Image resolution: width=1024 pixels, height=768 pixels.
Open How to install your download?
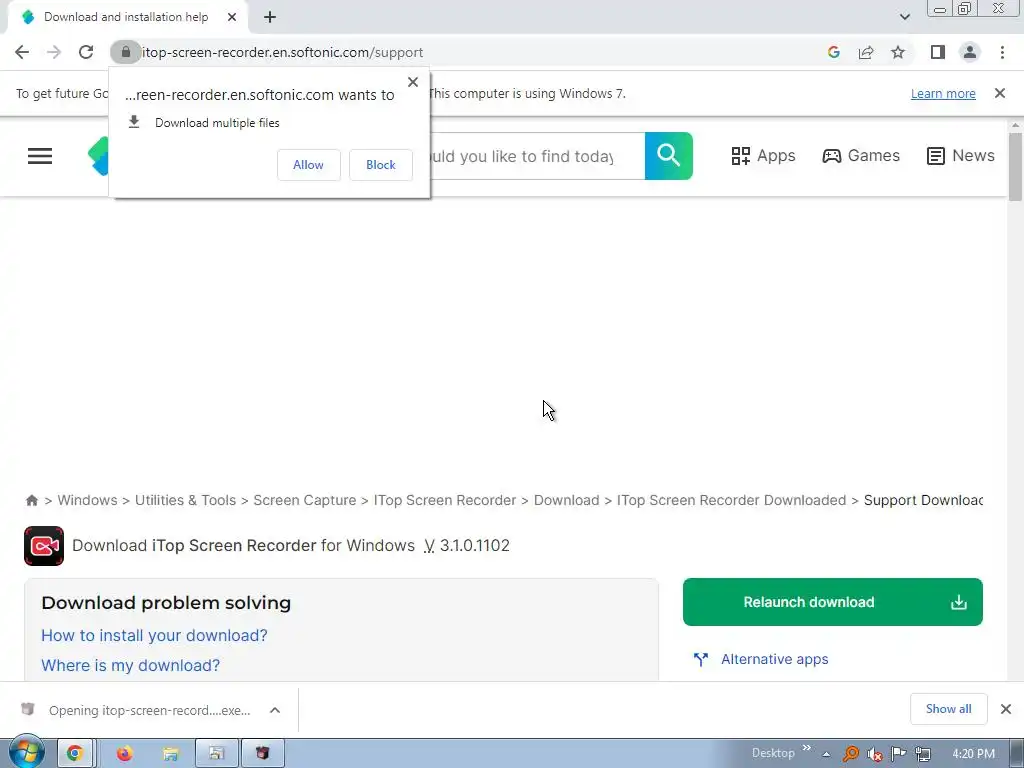tap(154, 635)
